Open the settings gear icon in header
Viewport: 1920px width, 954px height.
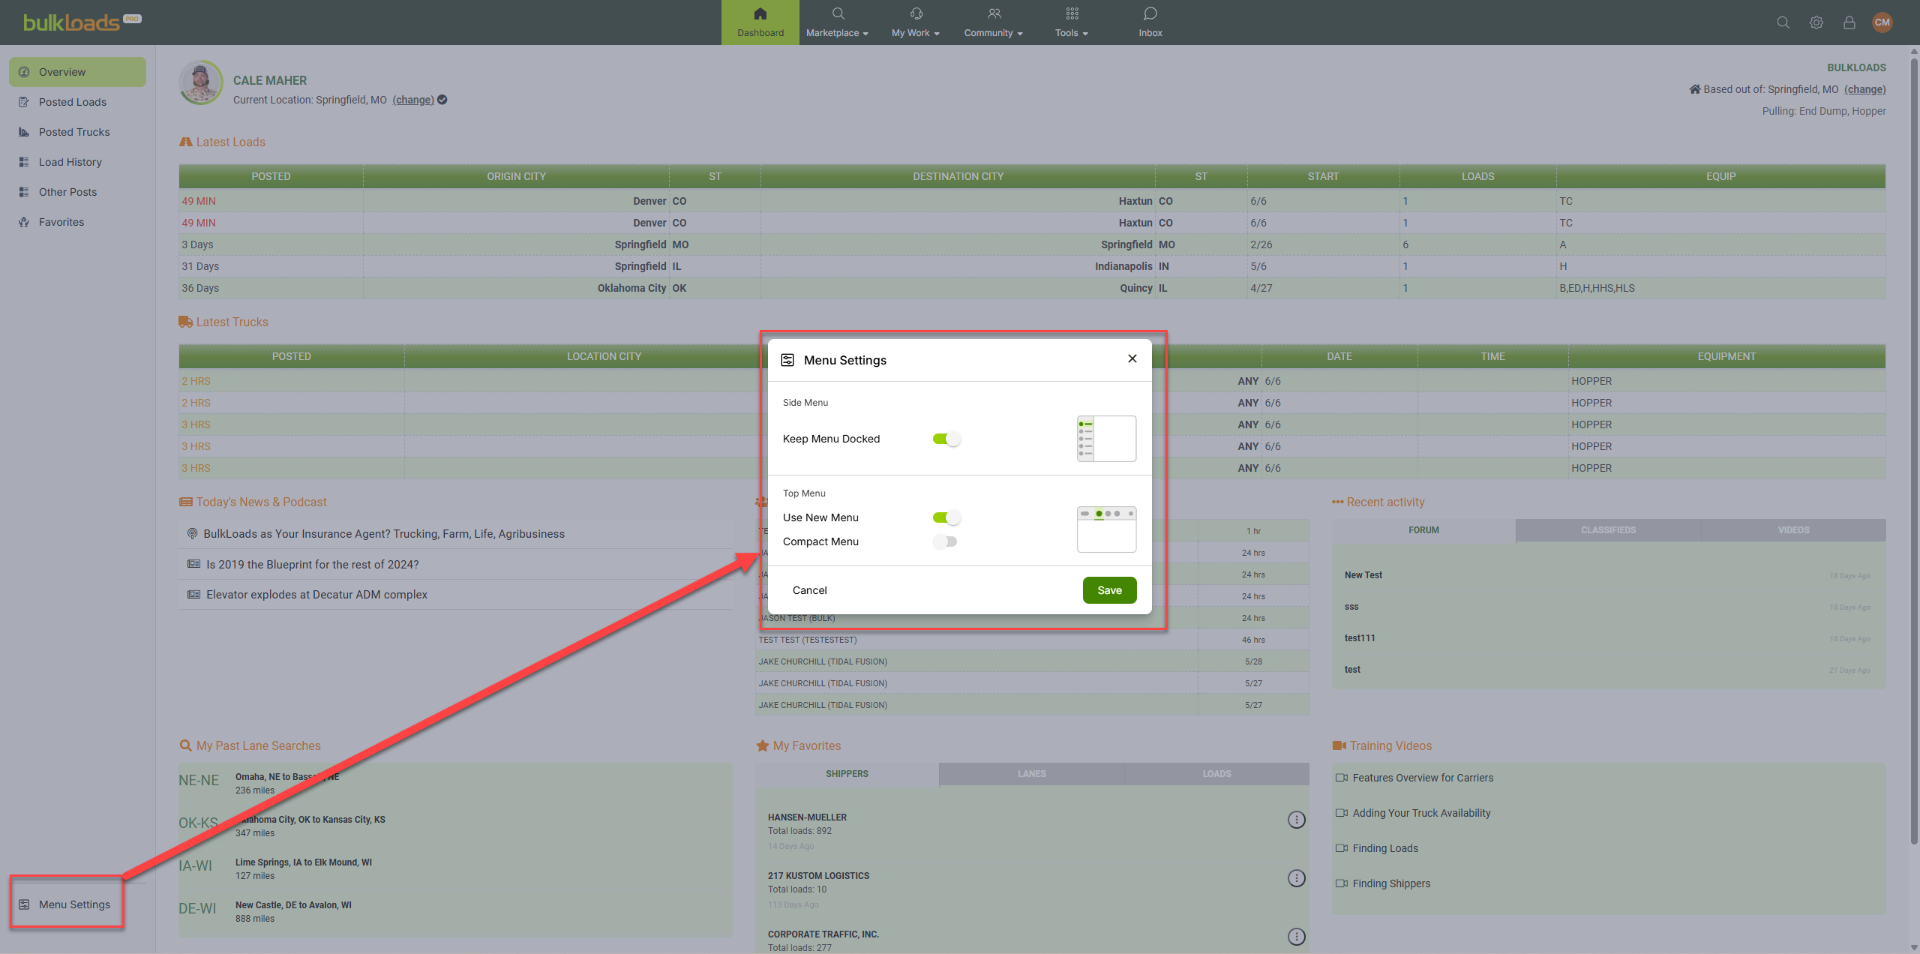pyautogui.click(x=1816, y=22)
